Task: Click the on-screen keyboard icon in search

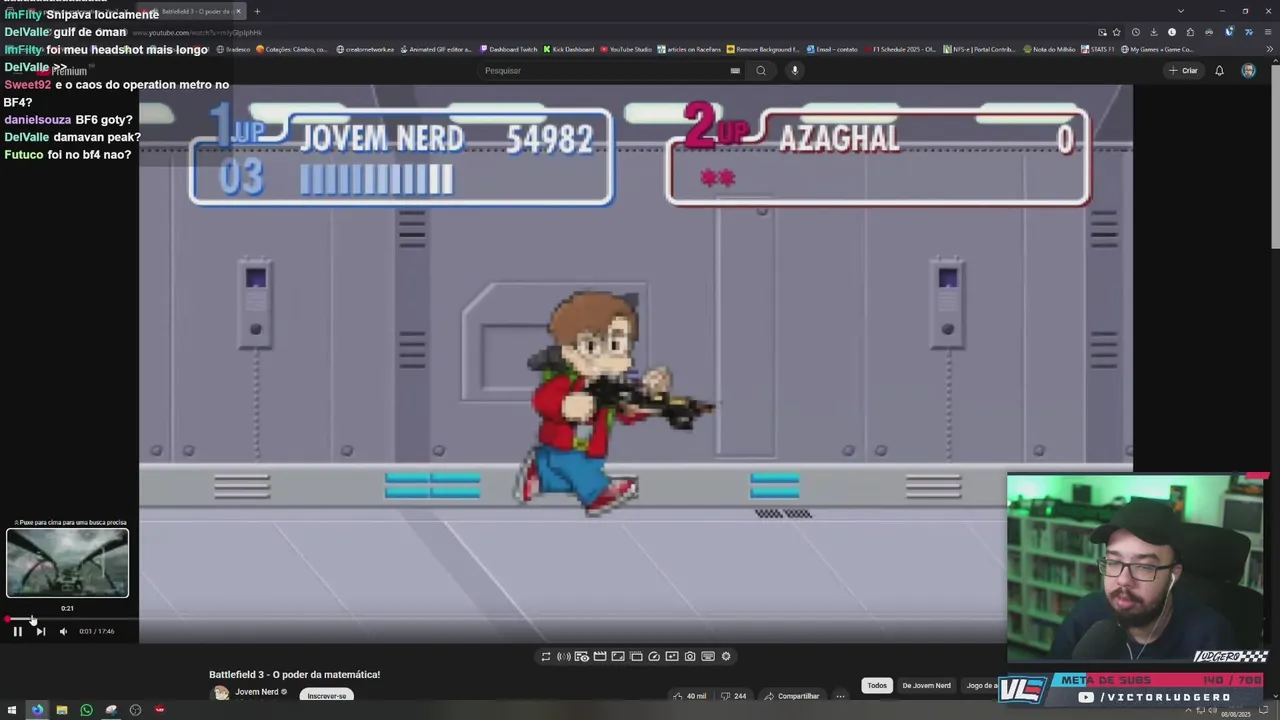Action: (x=735, y=70)
